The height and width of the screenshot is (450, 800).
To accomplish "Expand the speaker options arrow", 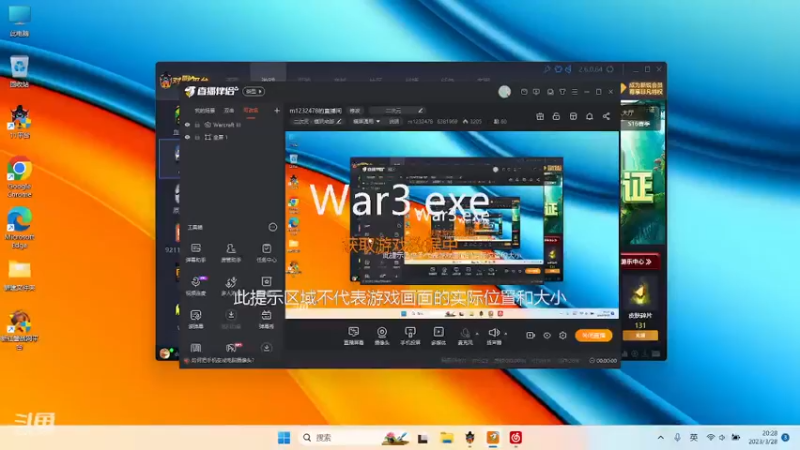I will [x=506, y=334].
